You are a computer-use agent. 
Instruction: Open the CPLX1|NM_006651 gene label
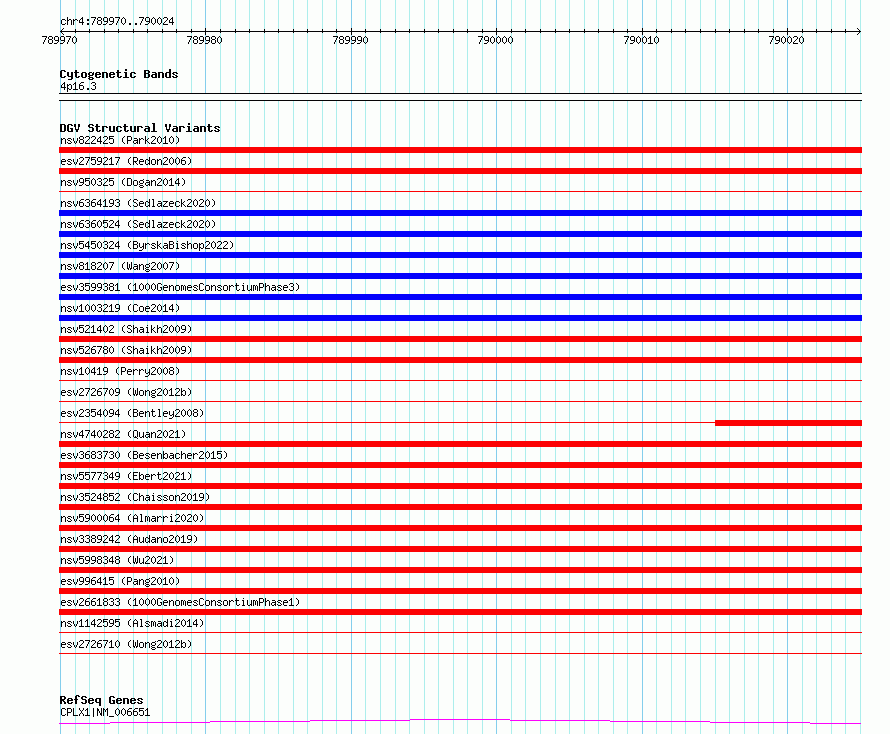[x=105, y=712]
